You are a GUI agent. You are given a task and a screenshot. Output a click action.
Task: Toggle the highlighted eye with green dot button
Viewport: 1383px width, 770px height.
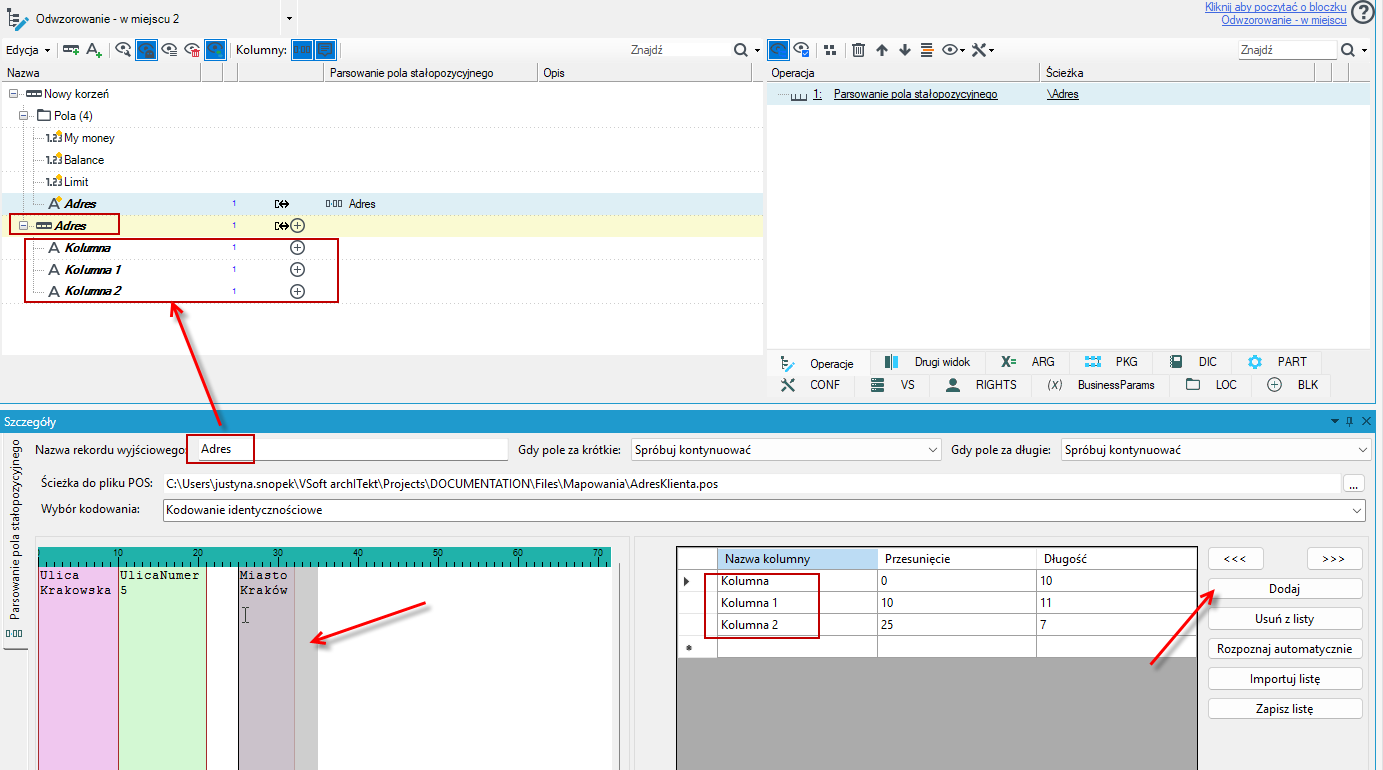[216, 49]
